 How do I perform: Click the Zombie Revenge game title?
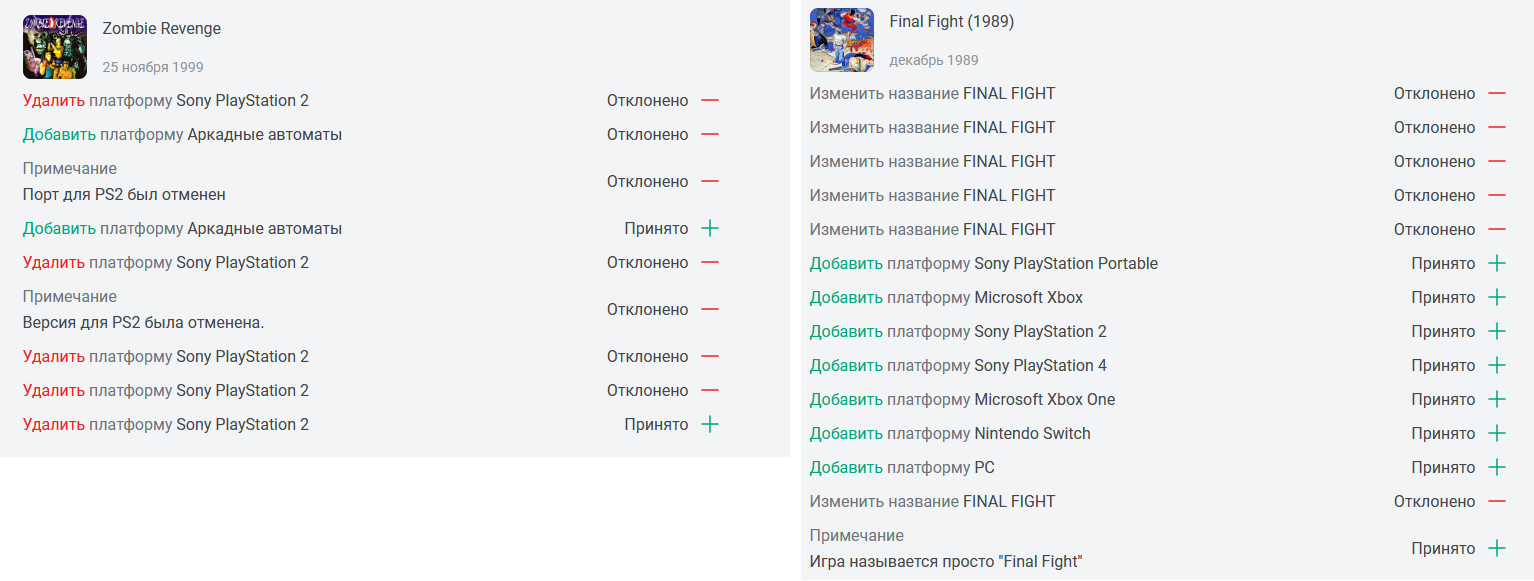pyautogui.click(x=162, y=28)
